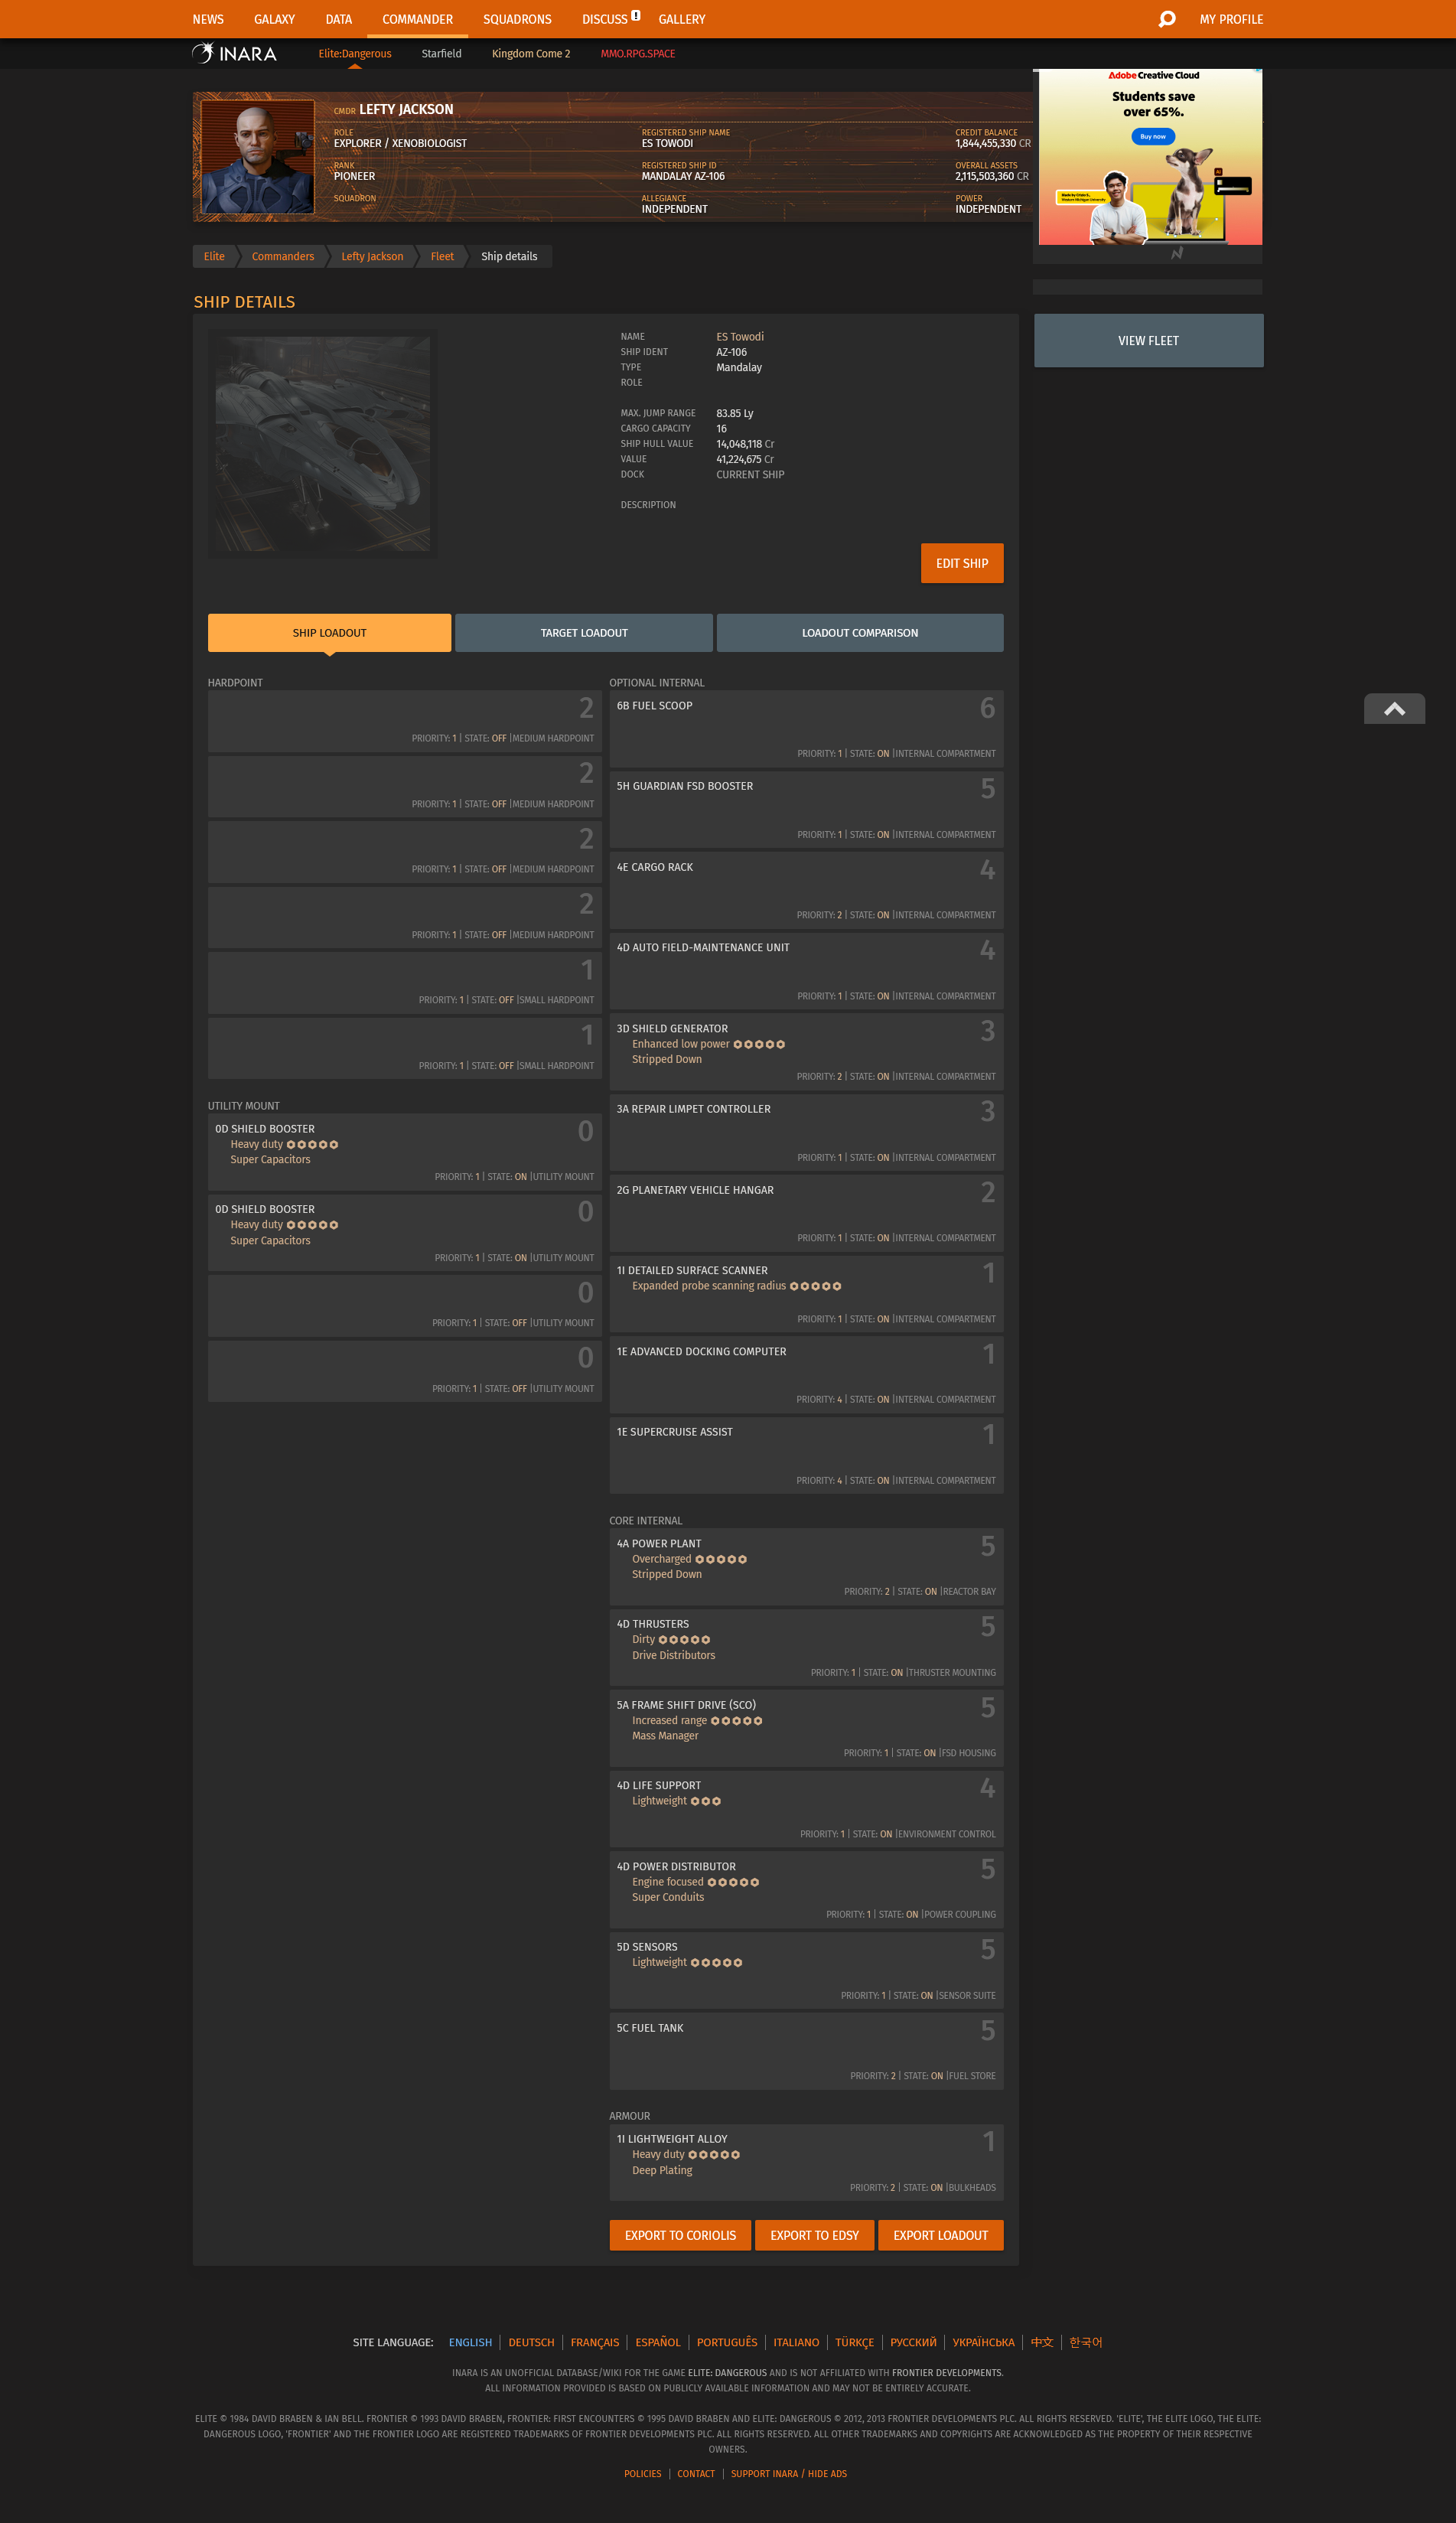Click the 5A FRAME SHIFT DRIVE (SCO) module
The width and height of the screenshot is (1456, 2523).
pos(806,1728)
